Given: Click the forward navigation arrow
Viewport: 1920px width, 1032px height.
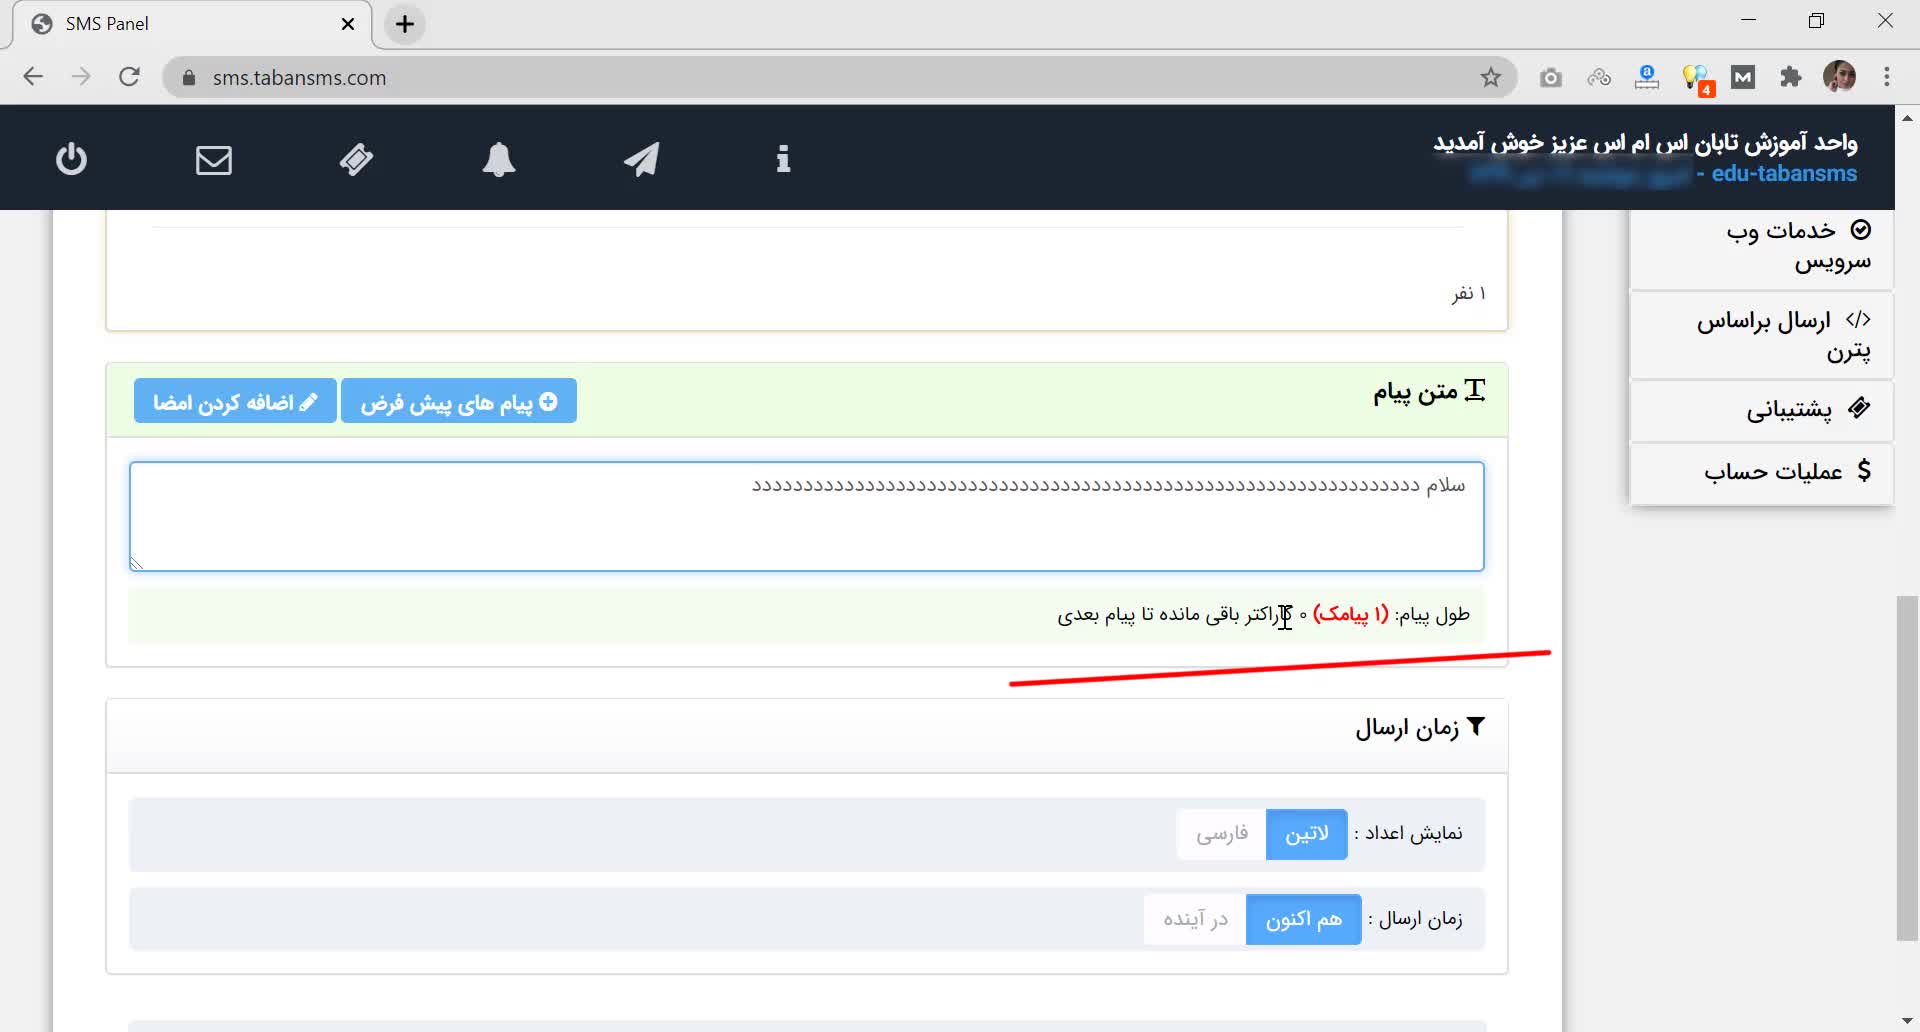Looking at the screenshot, I should point(81,77).
